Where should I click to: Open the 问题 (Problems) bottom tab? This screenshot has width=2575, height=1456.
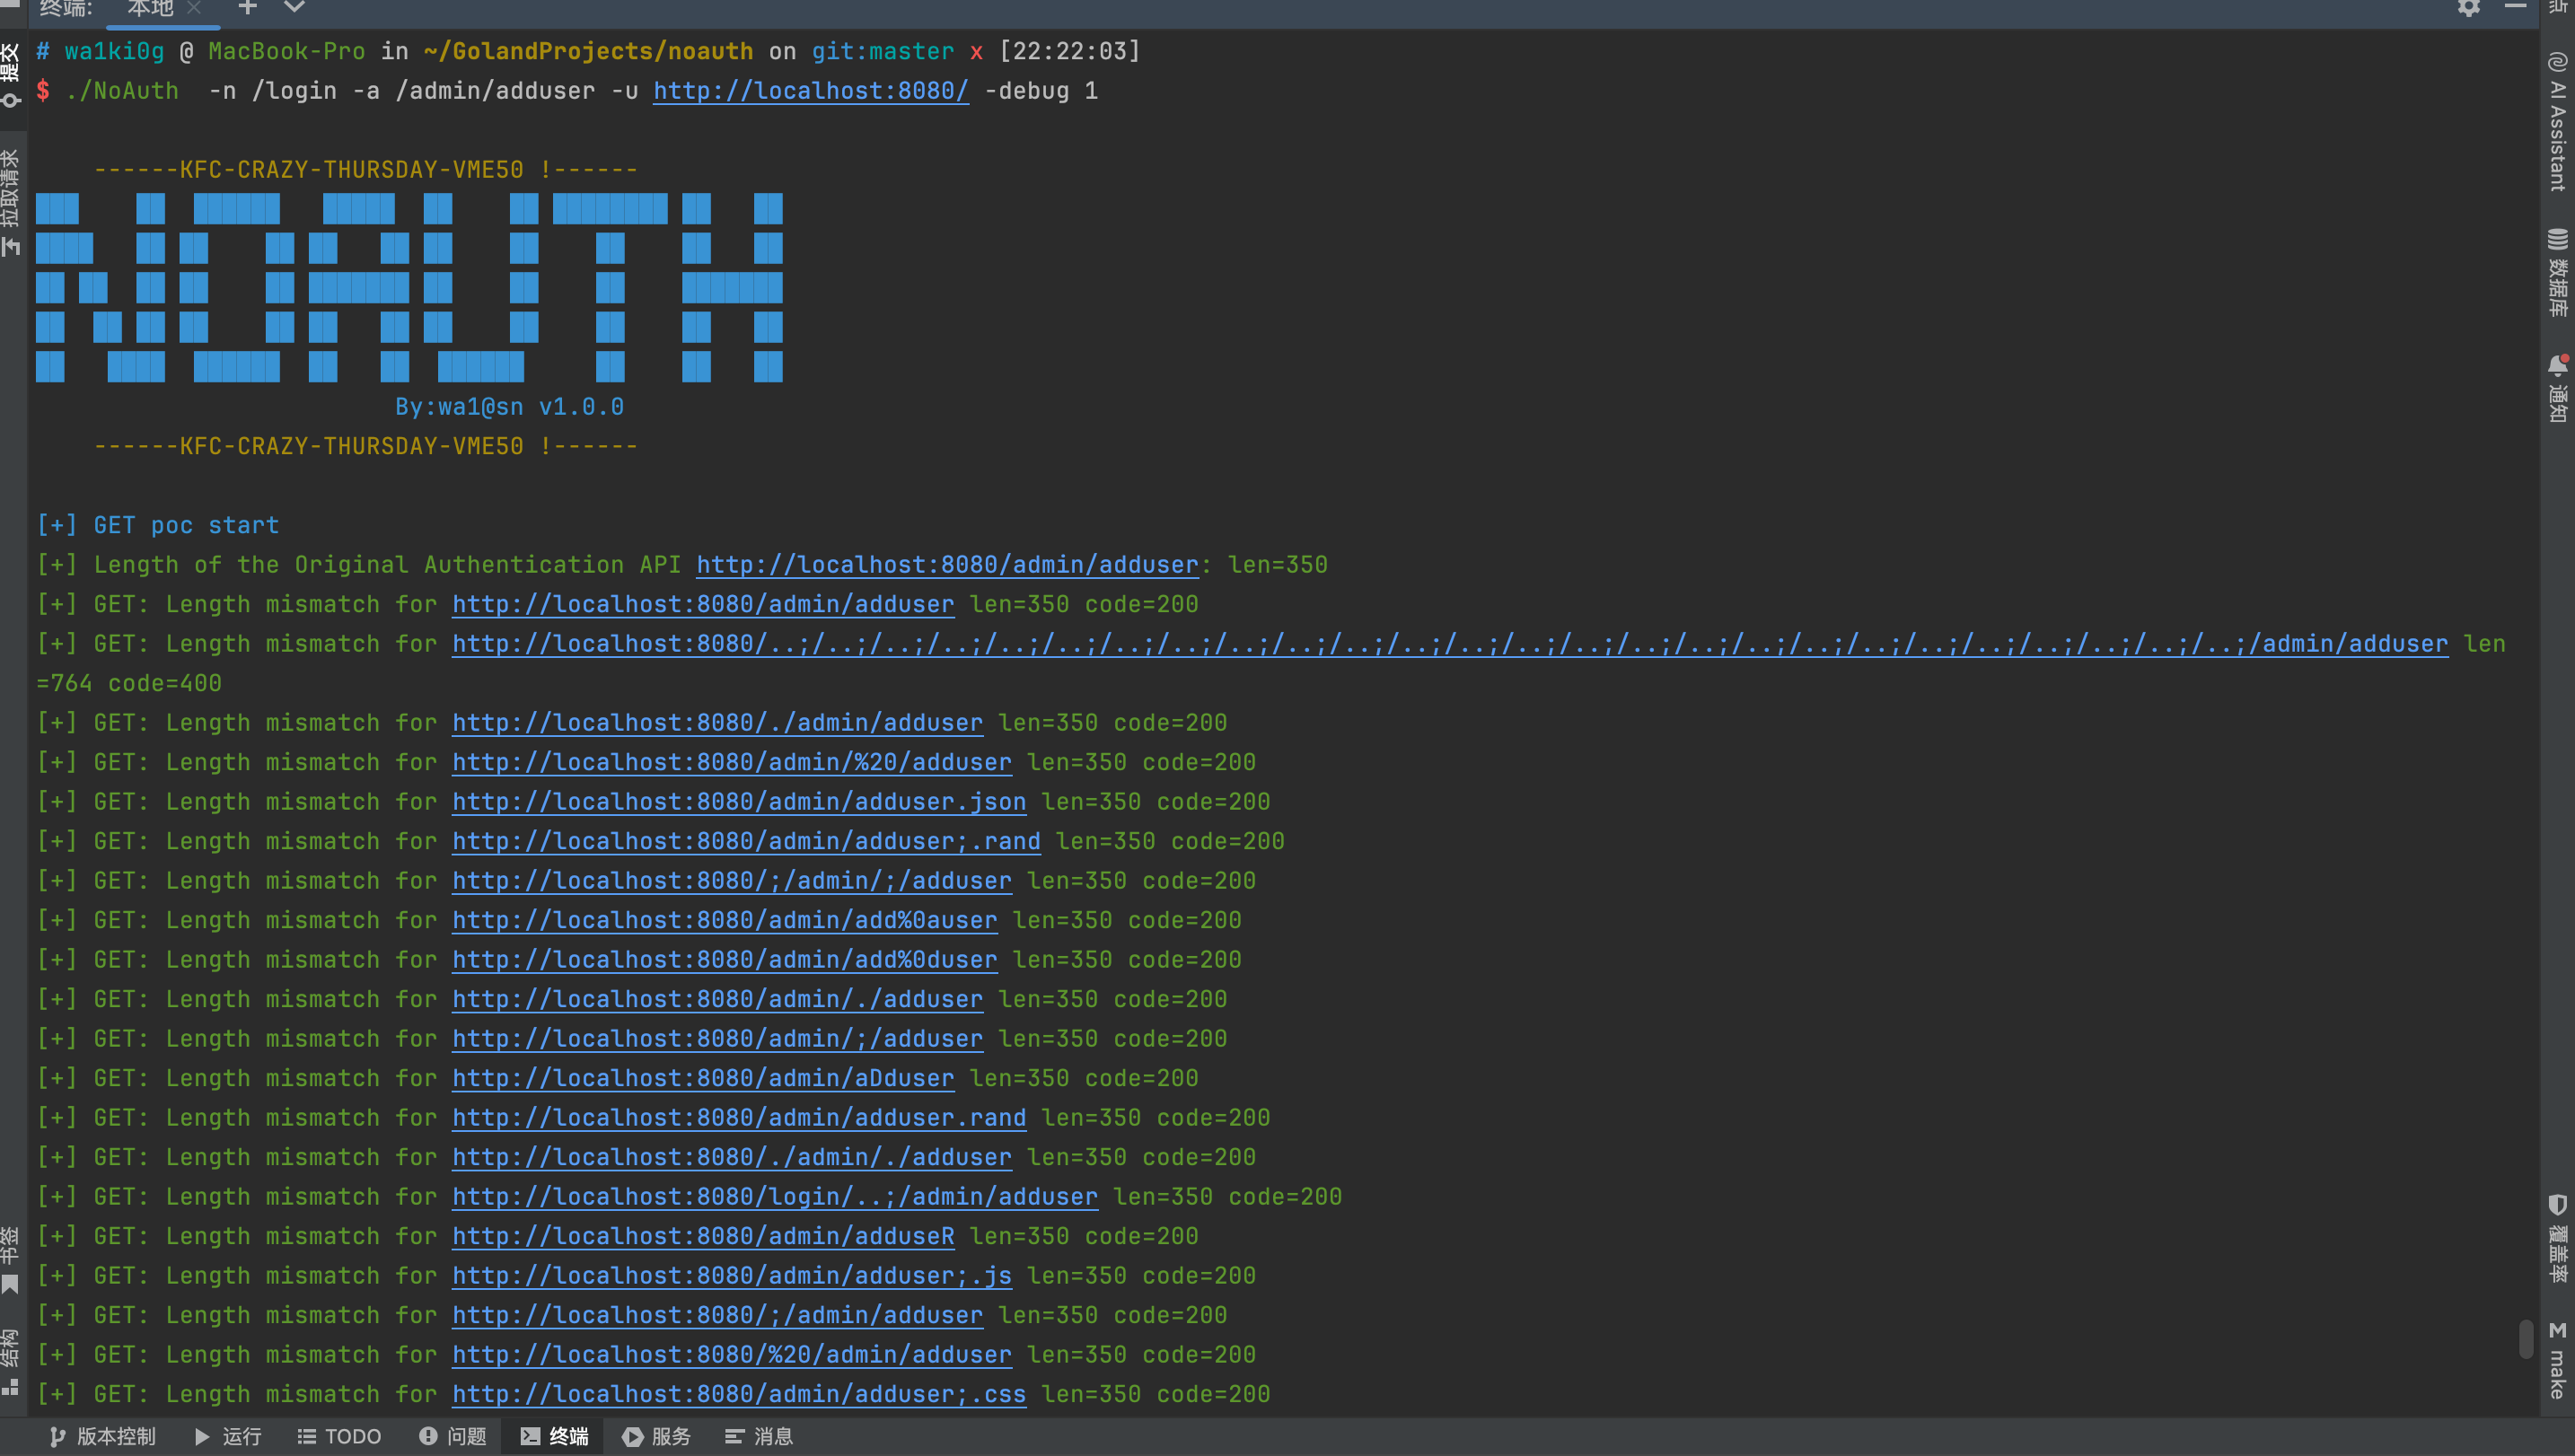tap(453, 1436)
